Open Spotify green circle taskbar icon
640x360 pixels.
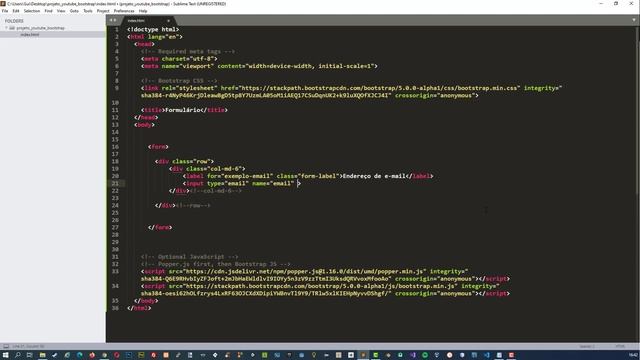425,355
